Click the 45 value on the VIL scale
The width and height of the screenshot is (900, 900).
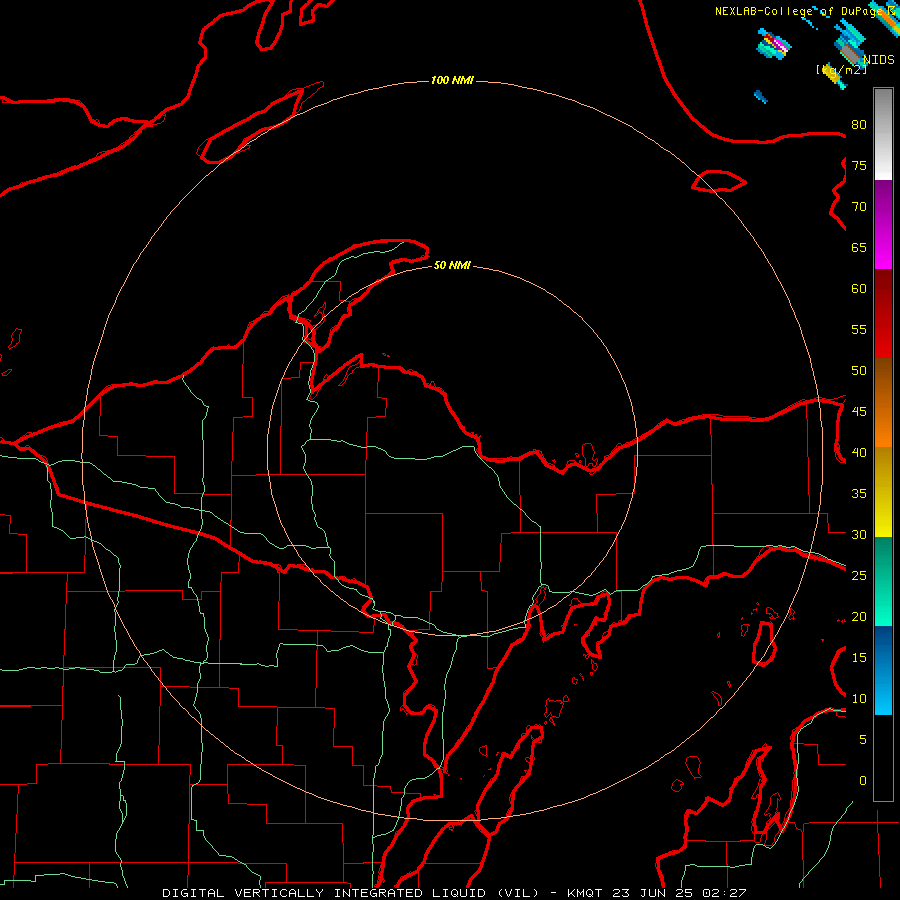859,412
